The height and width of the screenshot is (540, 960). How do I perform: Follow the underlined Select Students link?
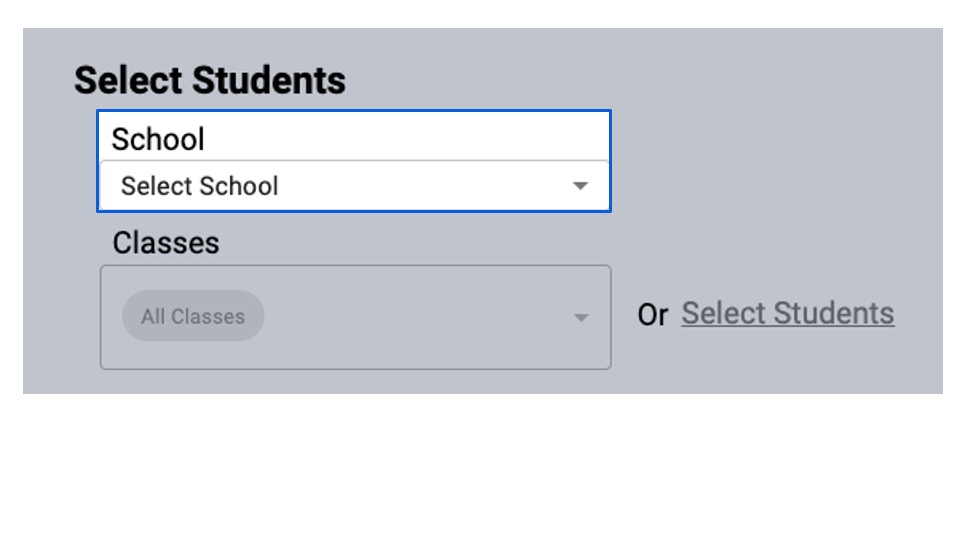point(787,314)
